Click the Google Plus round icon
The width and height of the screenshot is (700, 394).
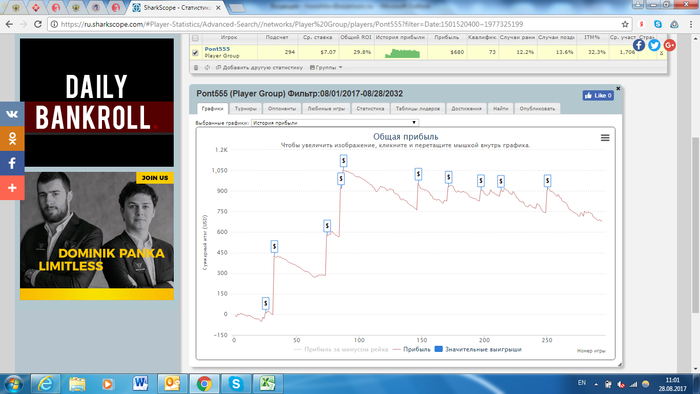pos(669,45)
